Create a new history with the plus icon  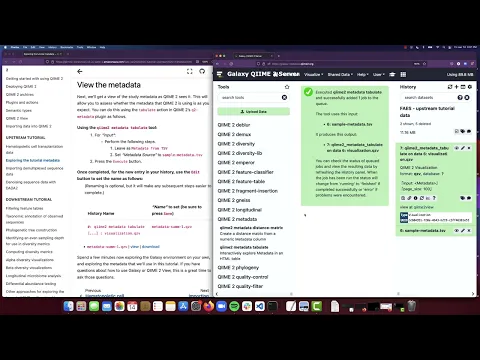pos(457,87)
